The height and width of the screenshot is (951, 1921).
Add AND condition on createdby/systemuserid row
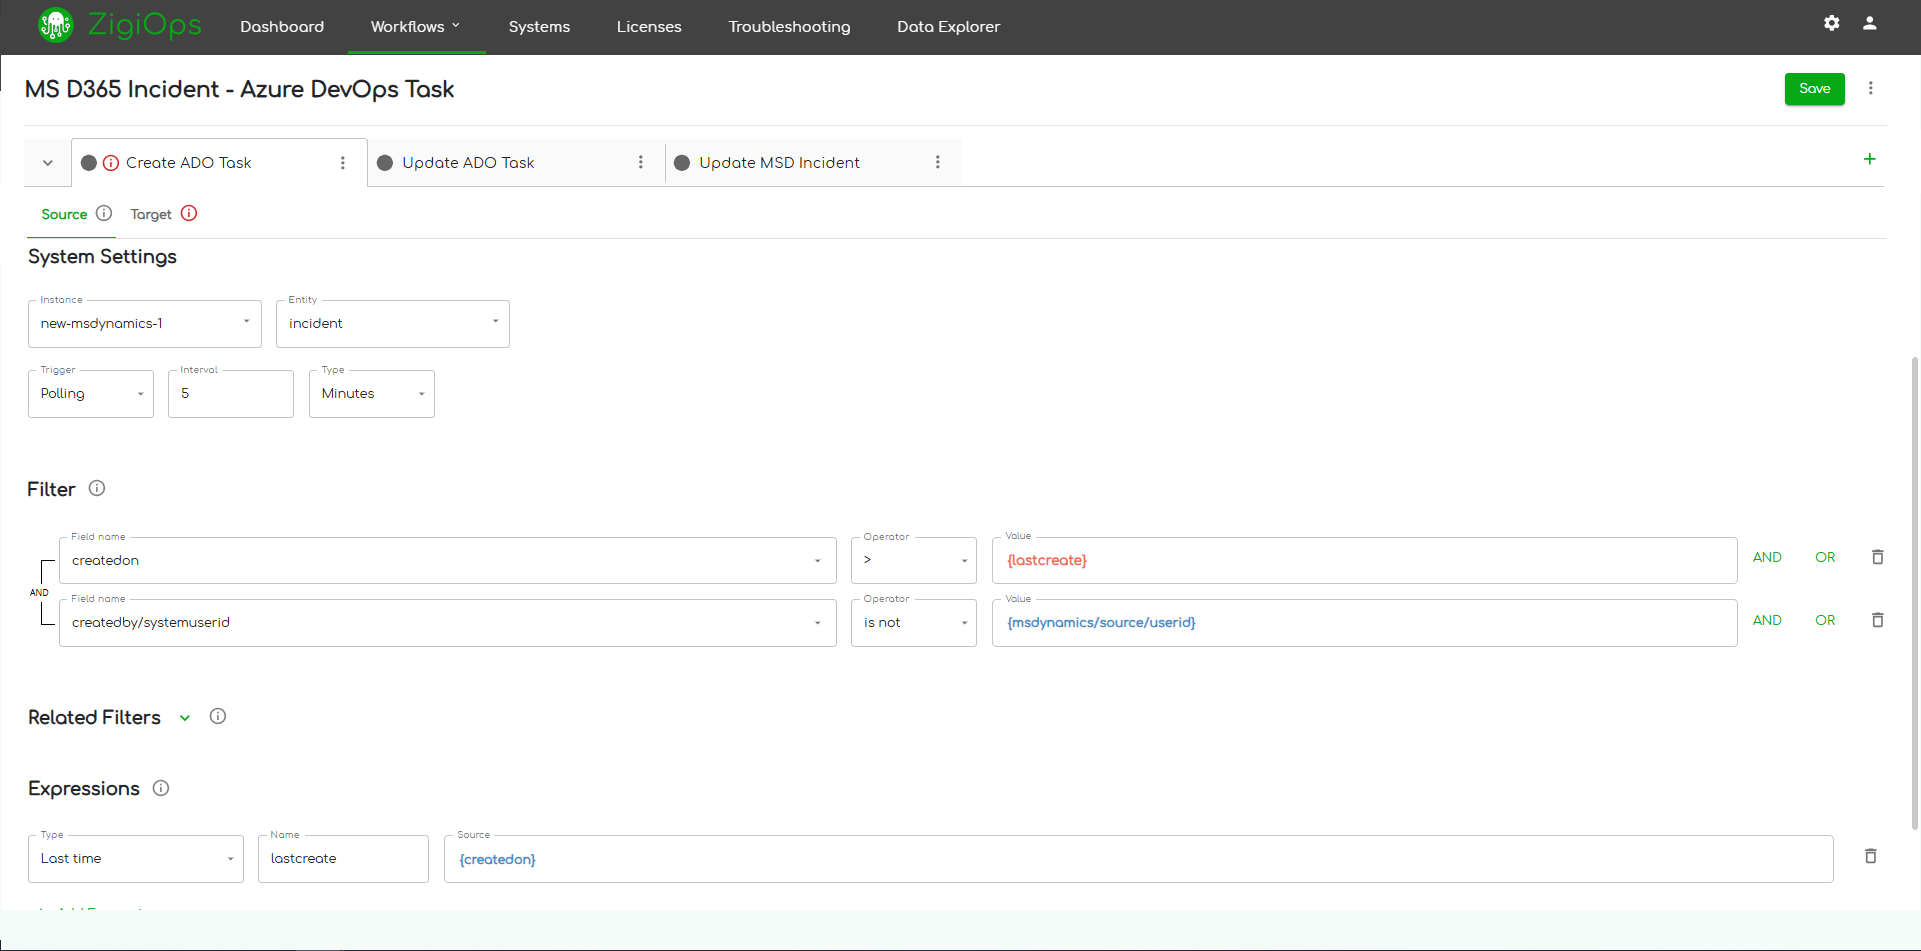click(1767, 620)
